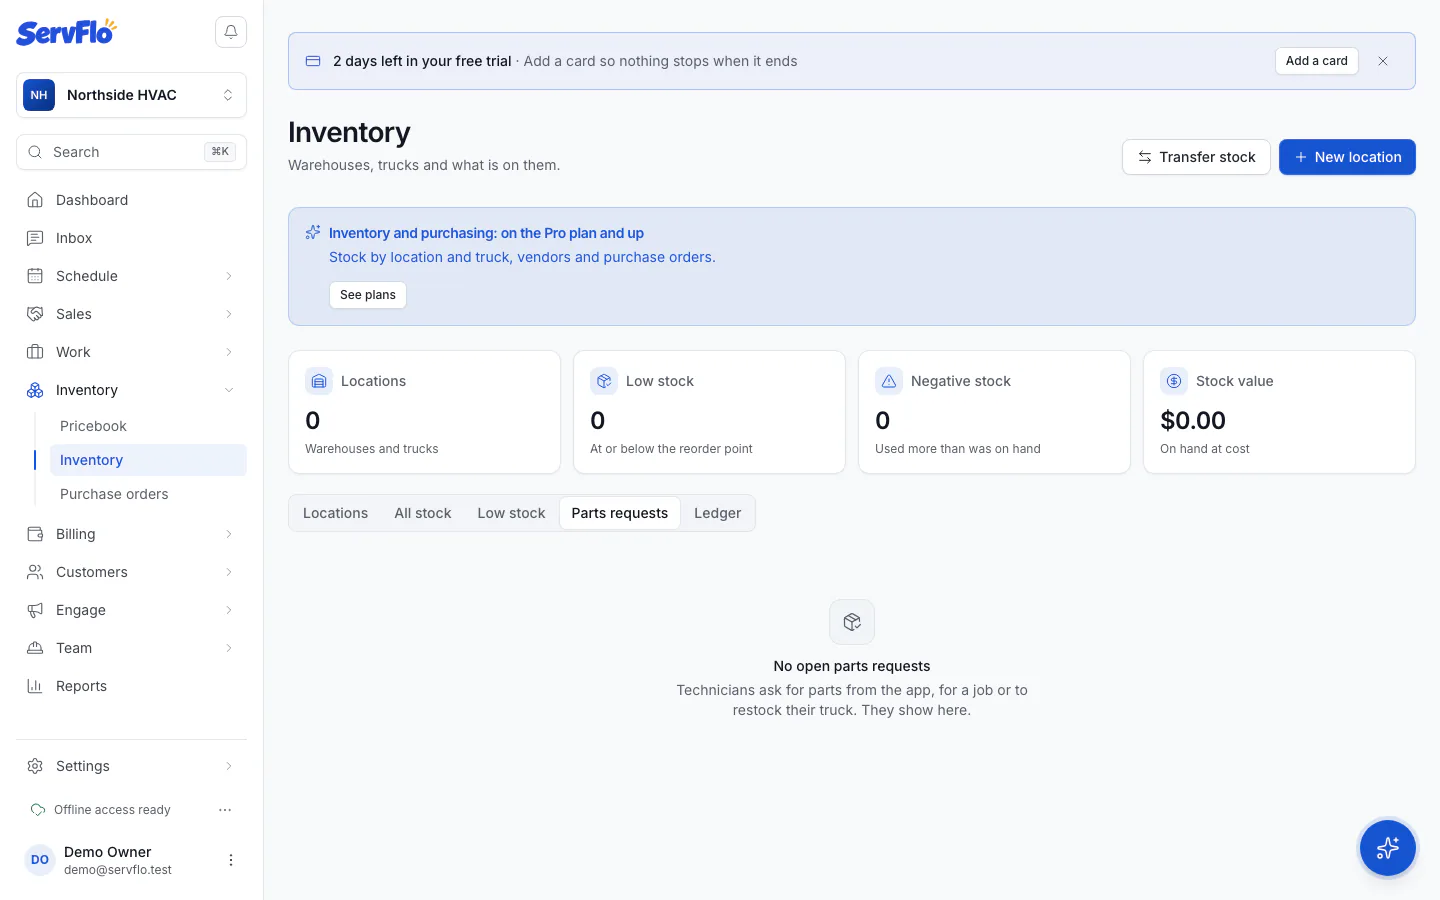Click the Low stock card box icon
Viewport: 1440px width, 900px height.
point(604,381)
